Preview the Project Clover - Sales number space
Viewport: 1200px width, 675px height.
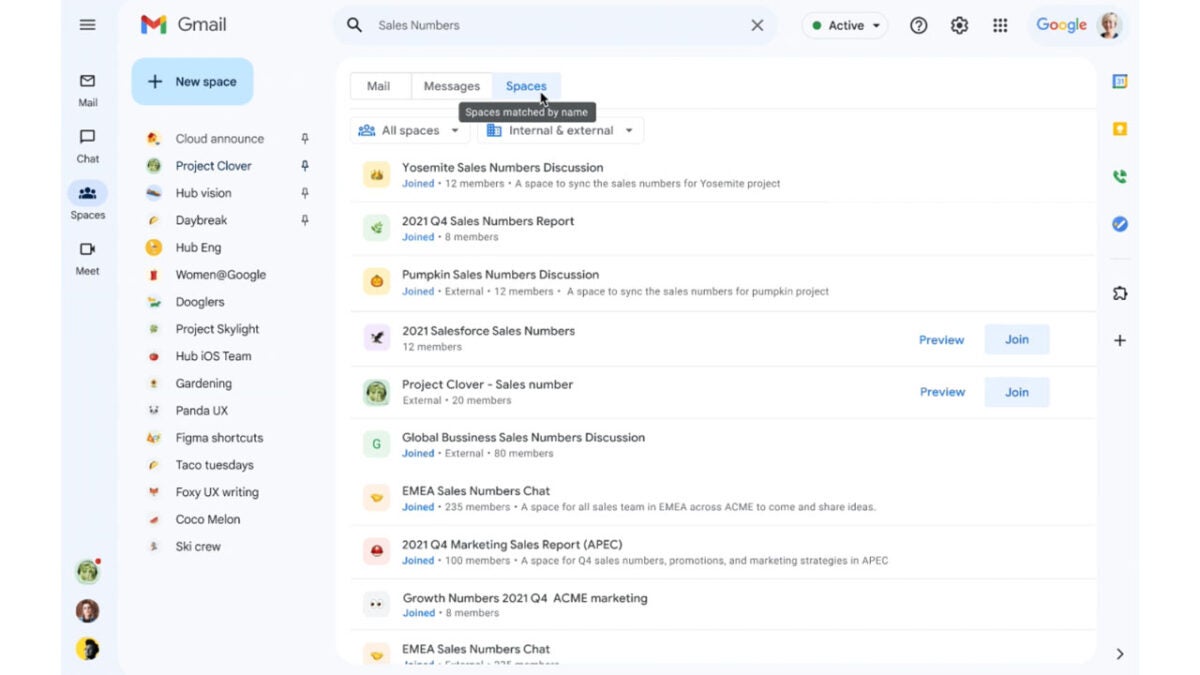pos(942,392)
